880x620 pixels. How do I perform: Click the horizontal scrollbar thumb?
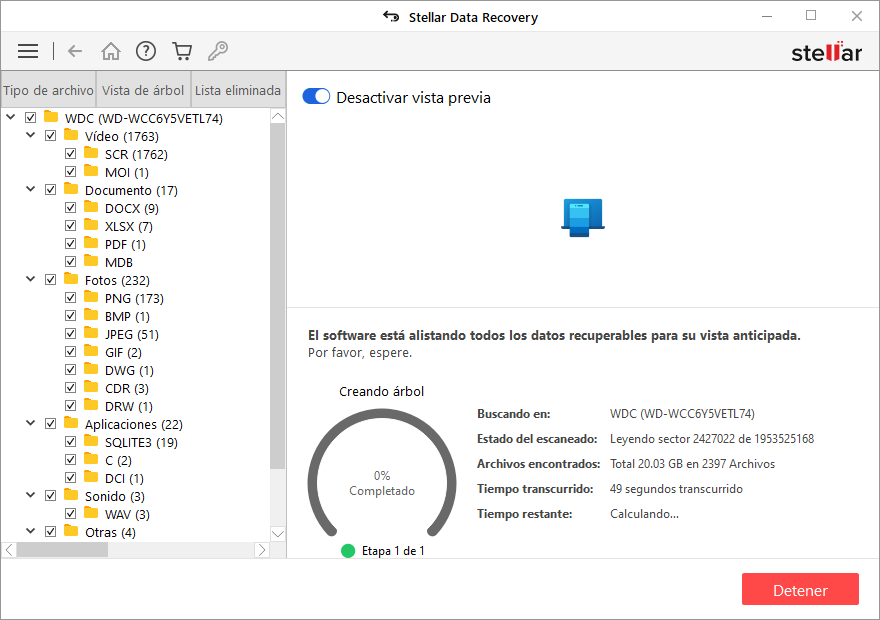tap(62, 550)
